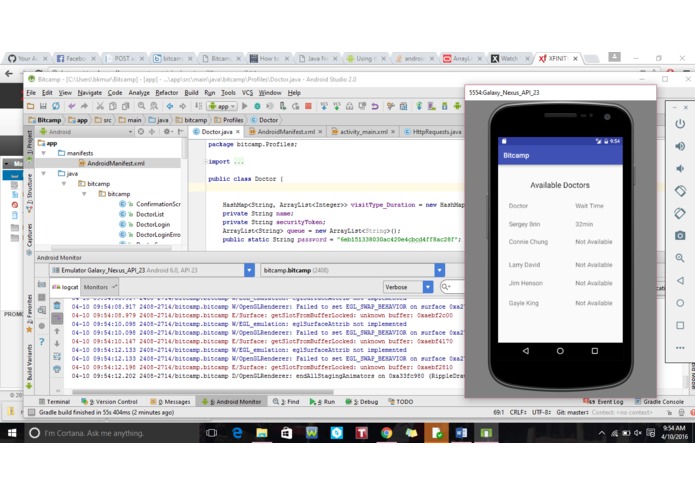Click the Synchronize toolbar icon
This screenshot has width=695, height=494.
tap(56, 106)
